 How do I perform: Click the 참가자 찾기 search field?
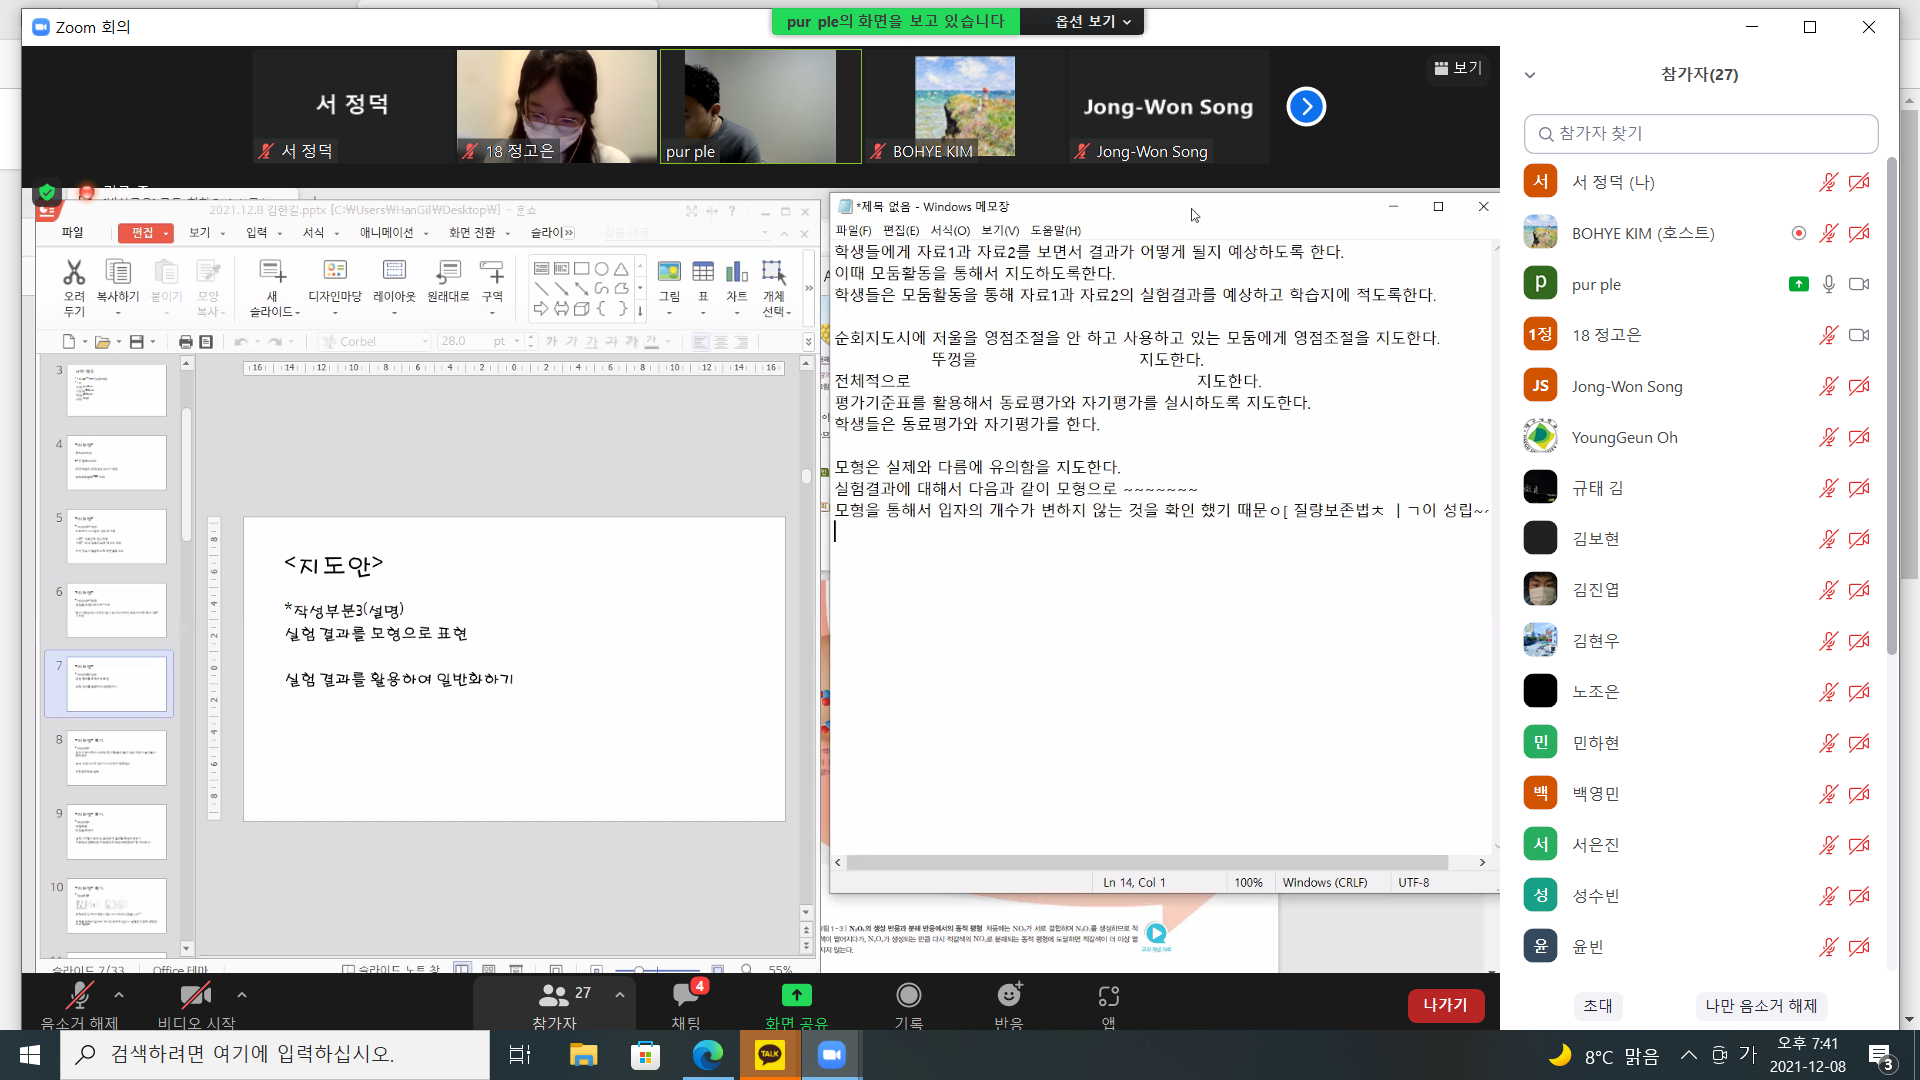[1700, 133]
